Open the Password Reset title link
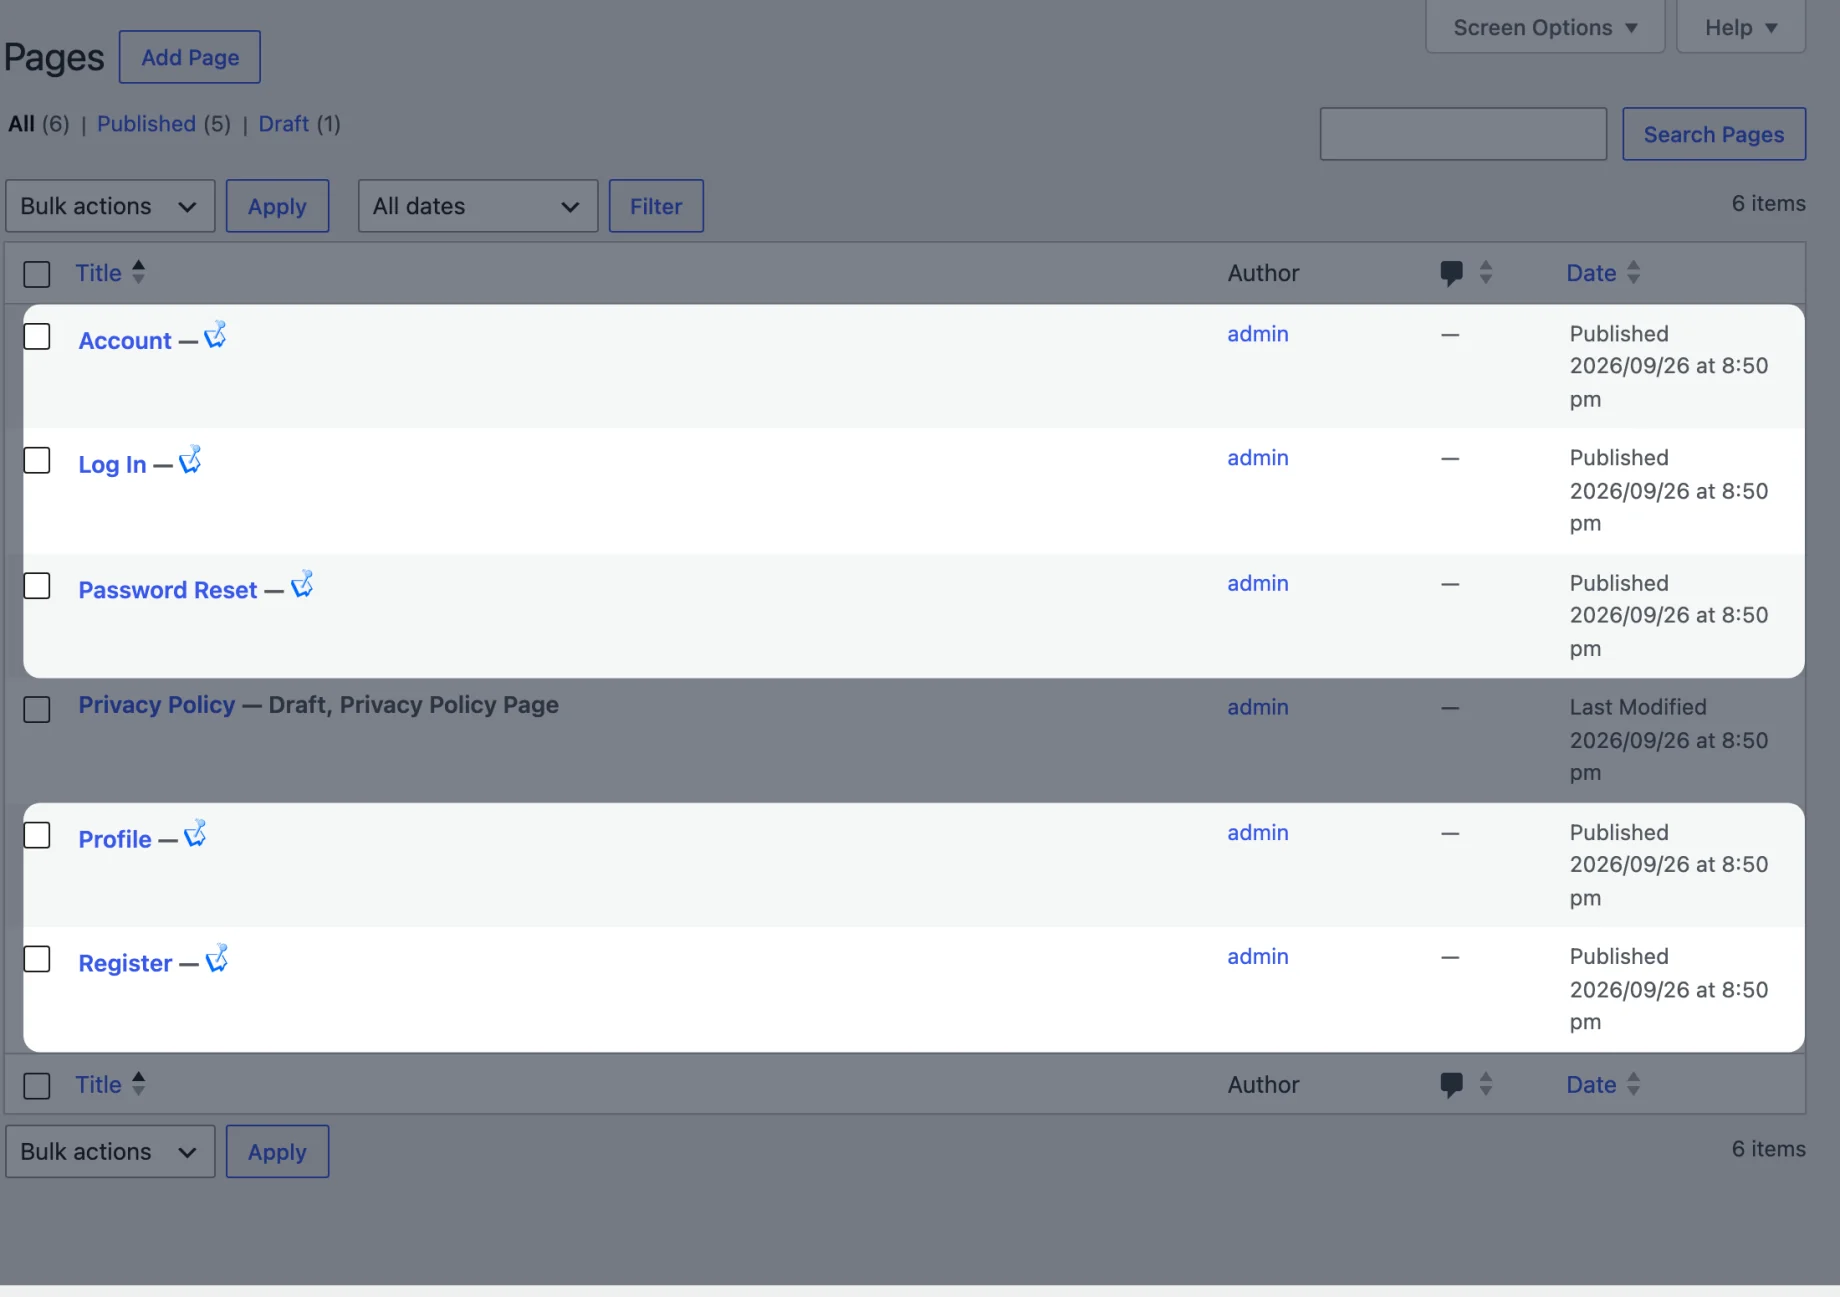Image resolution: width=1840 pixels, height=1297 pixels. click(x=168, y=590)
